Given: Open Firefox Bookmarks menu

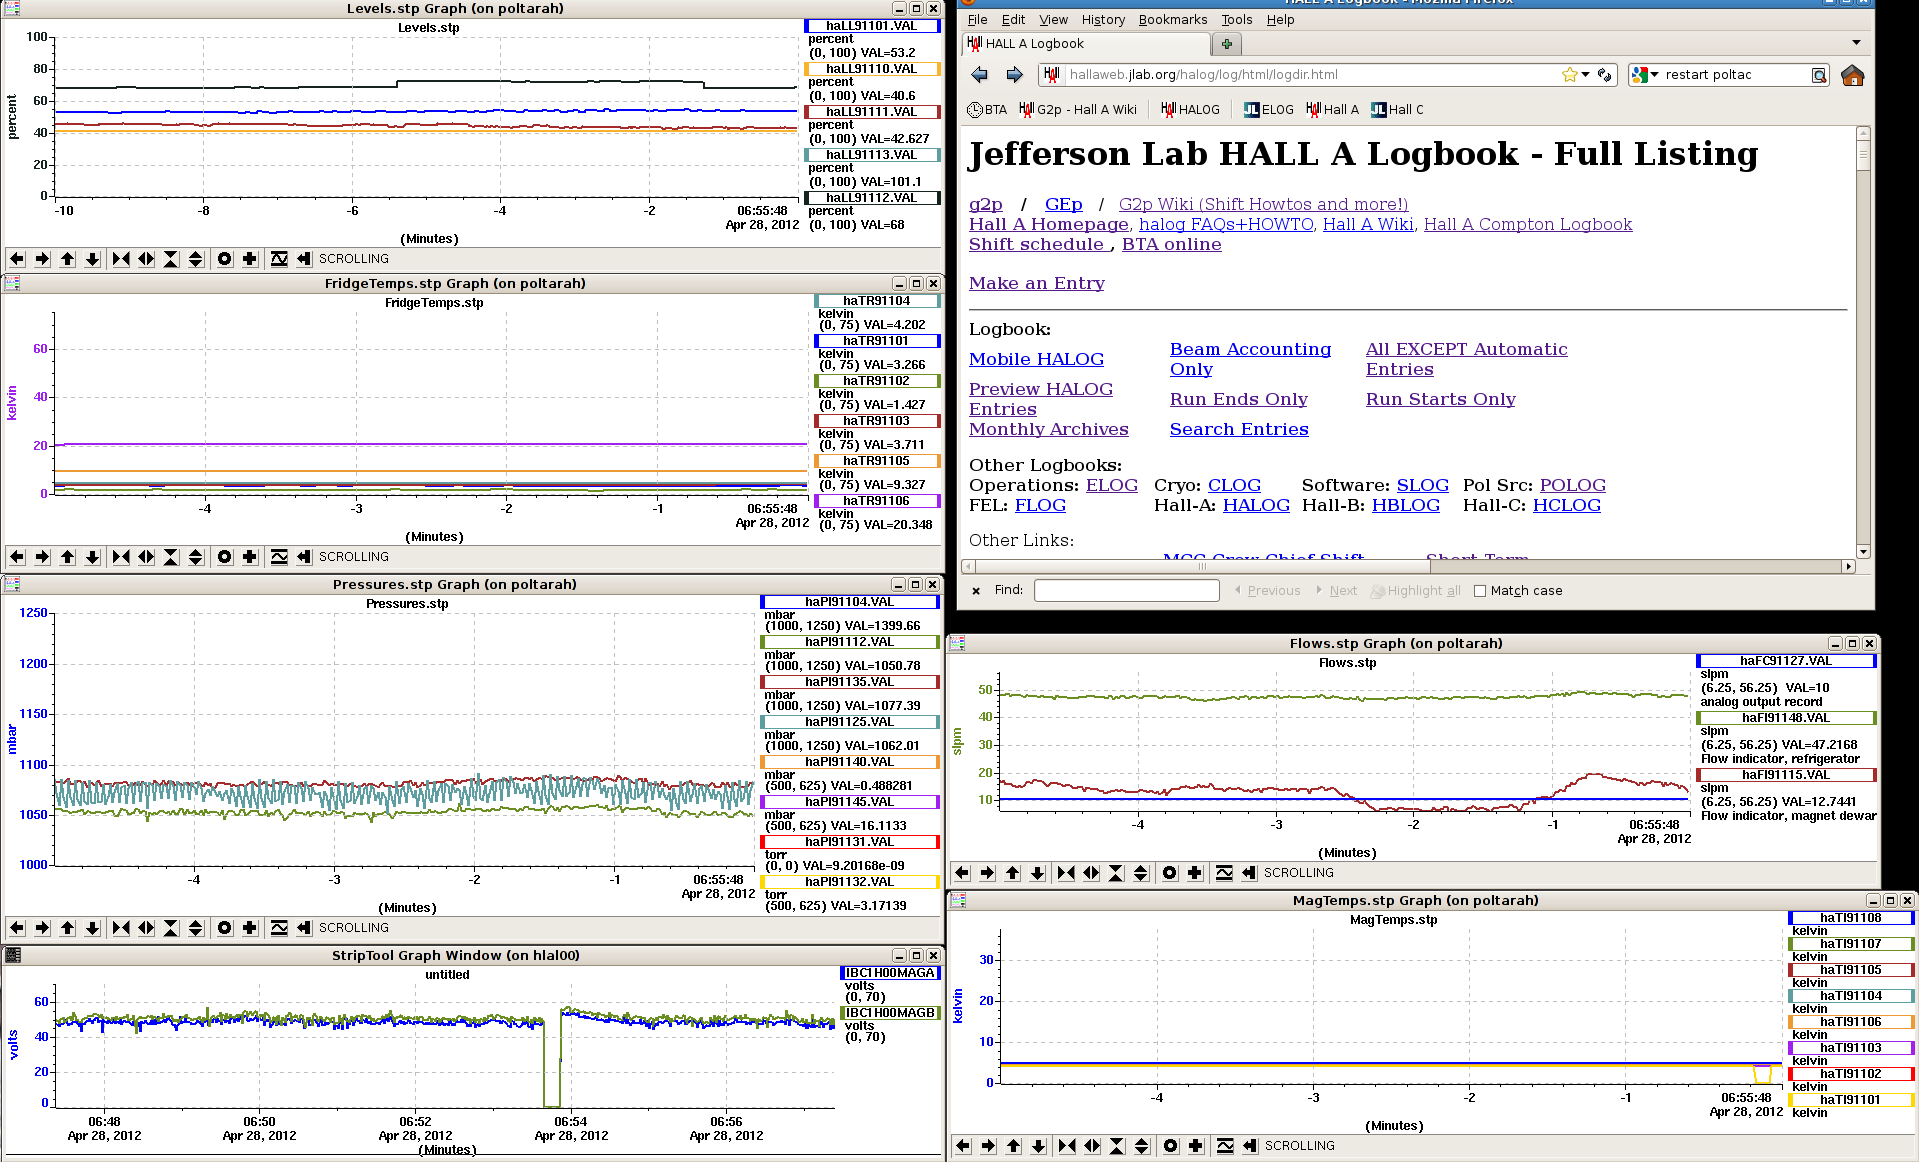Looking at the screenshot, I should [x=1173, y=20].
